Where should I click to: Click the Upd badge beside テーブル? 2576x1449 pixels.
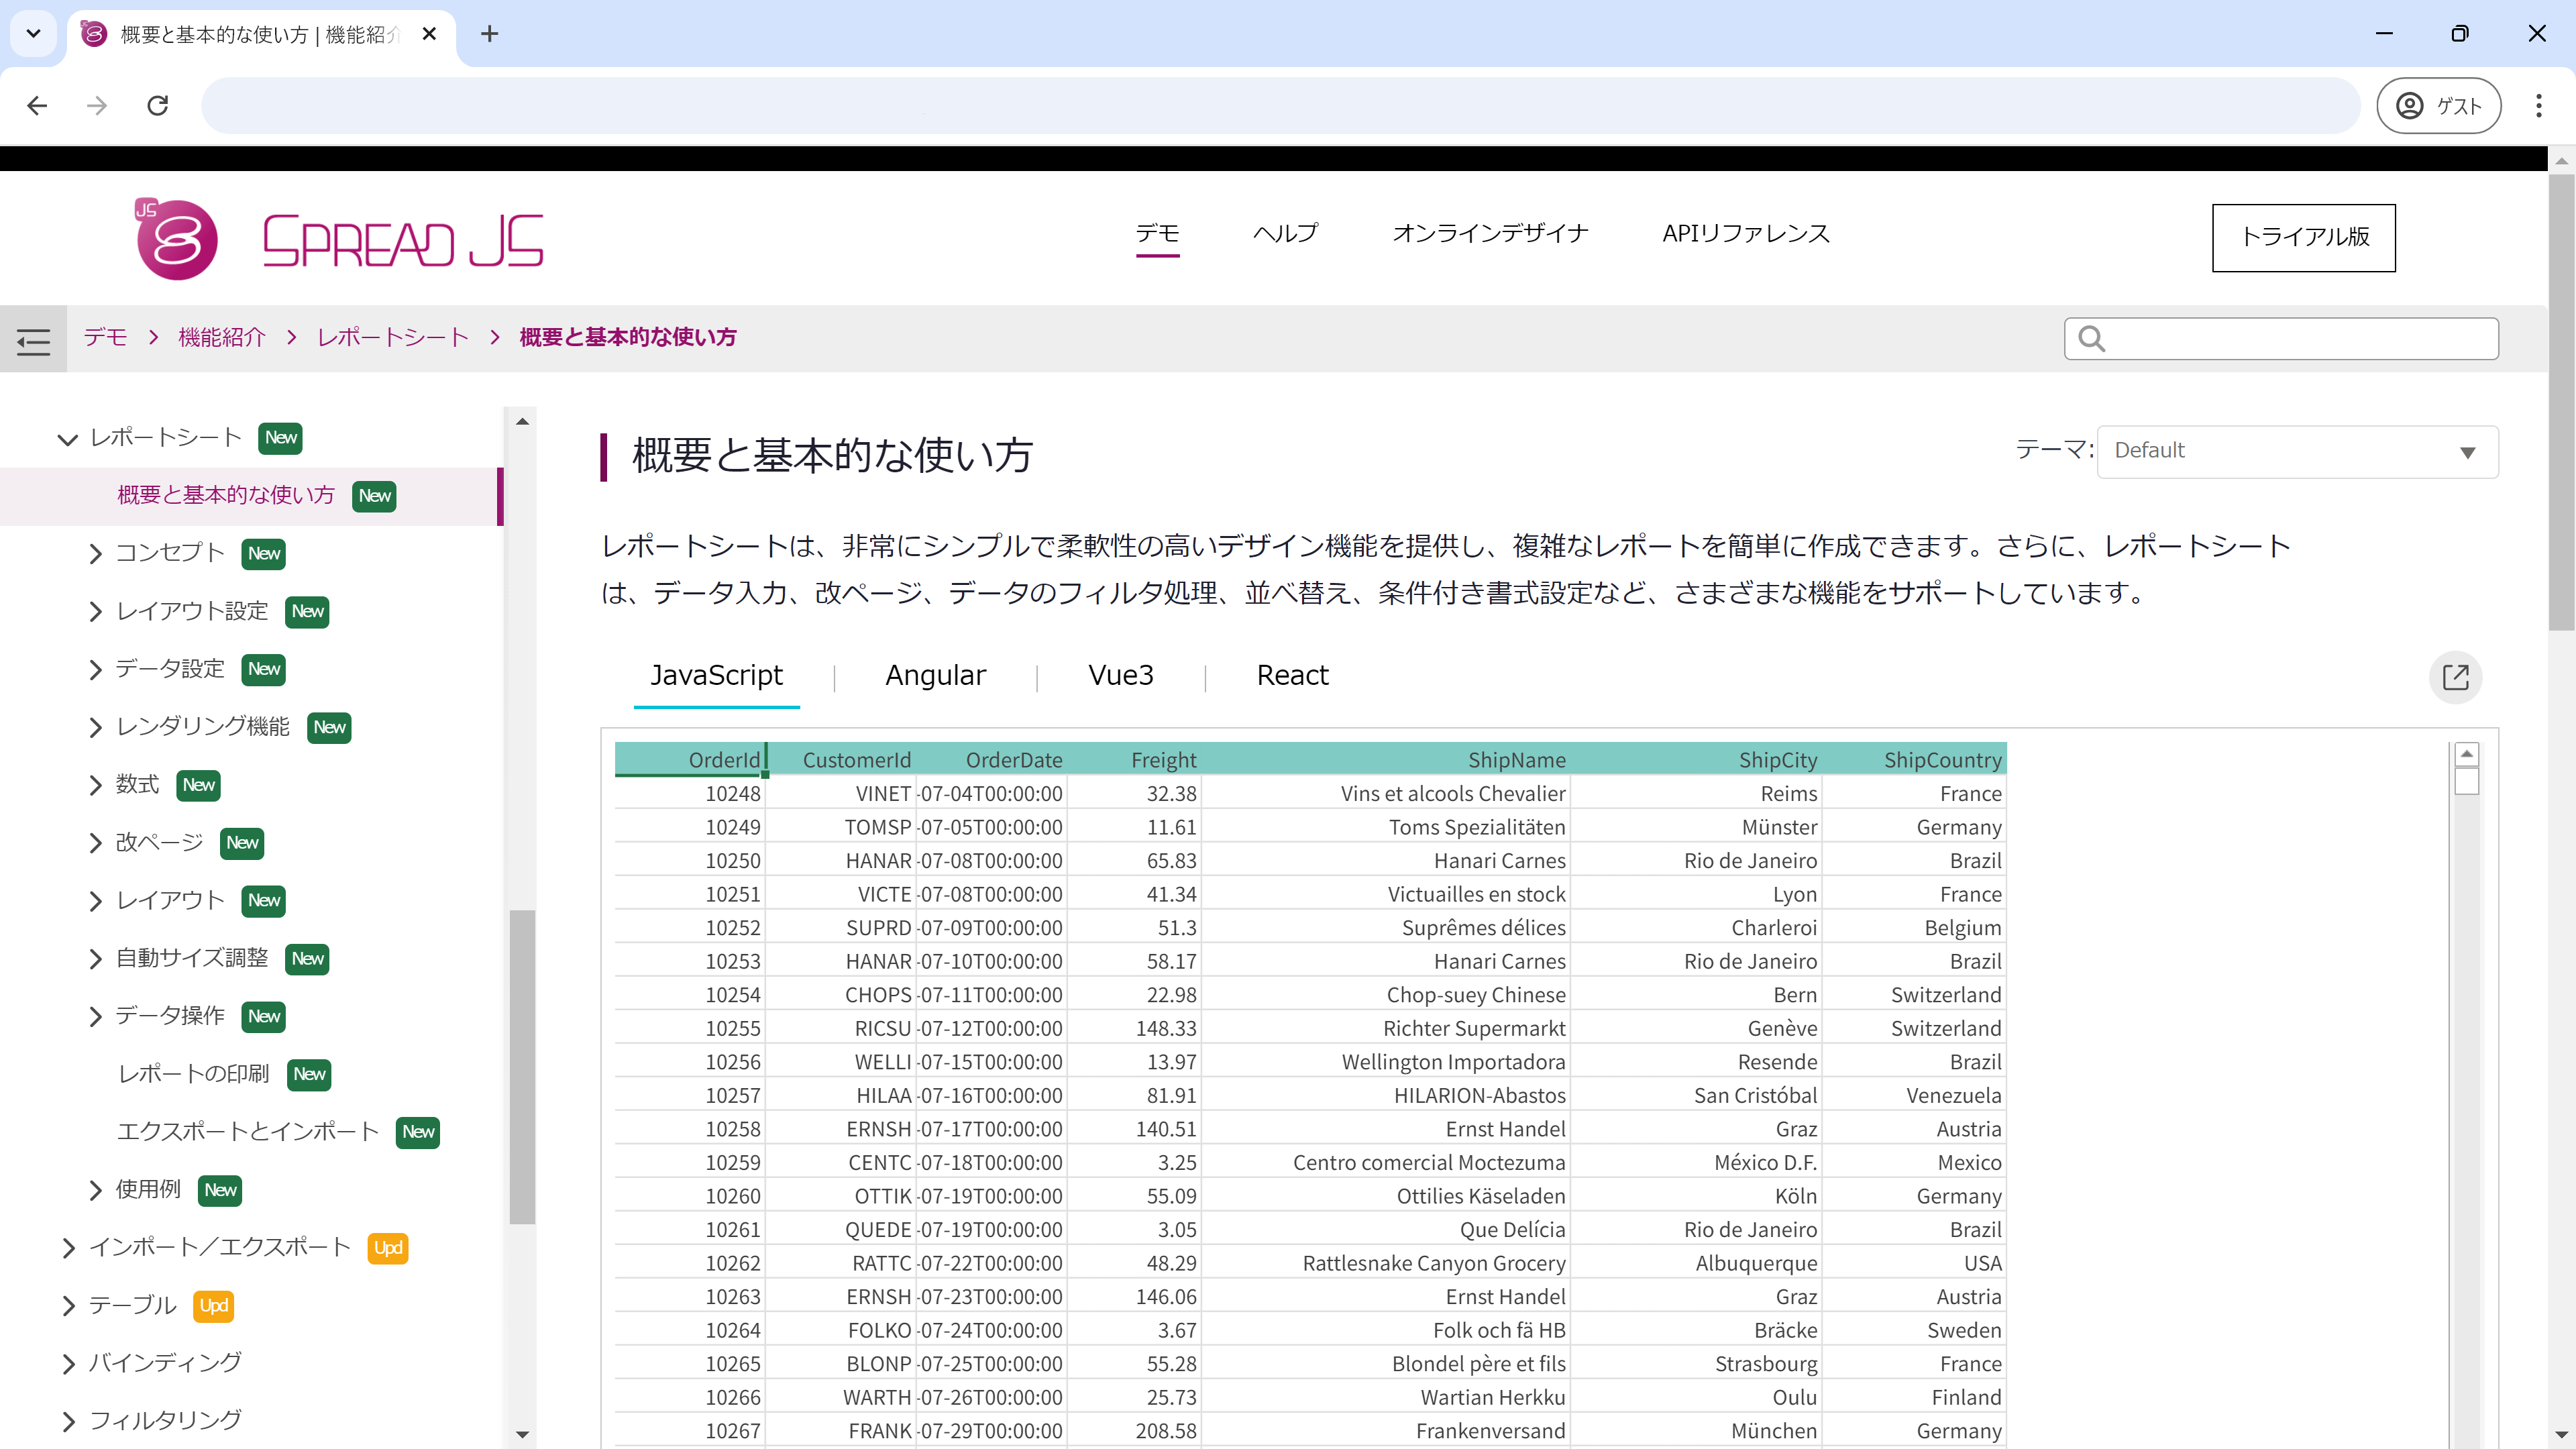[x=213, y=1306]
